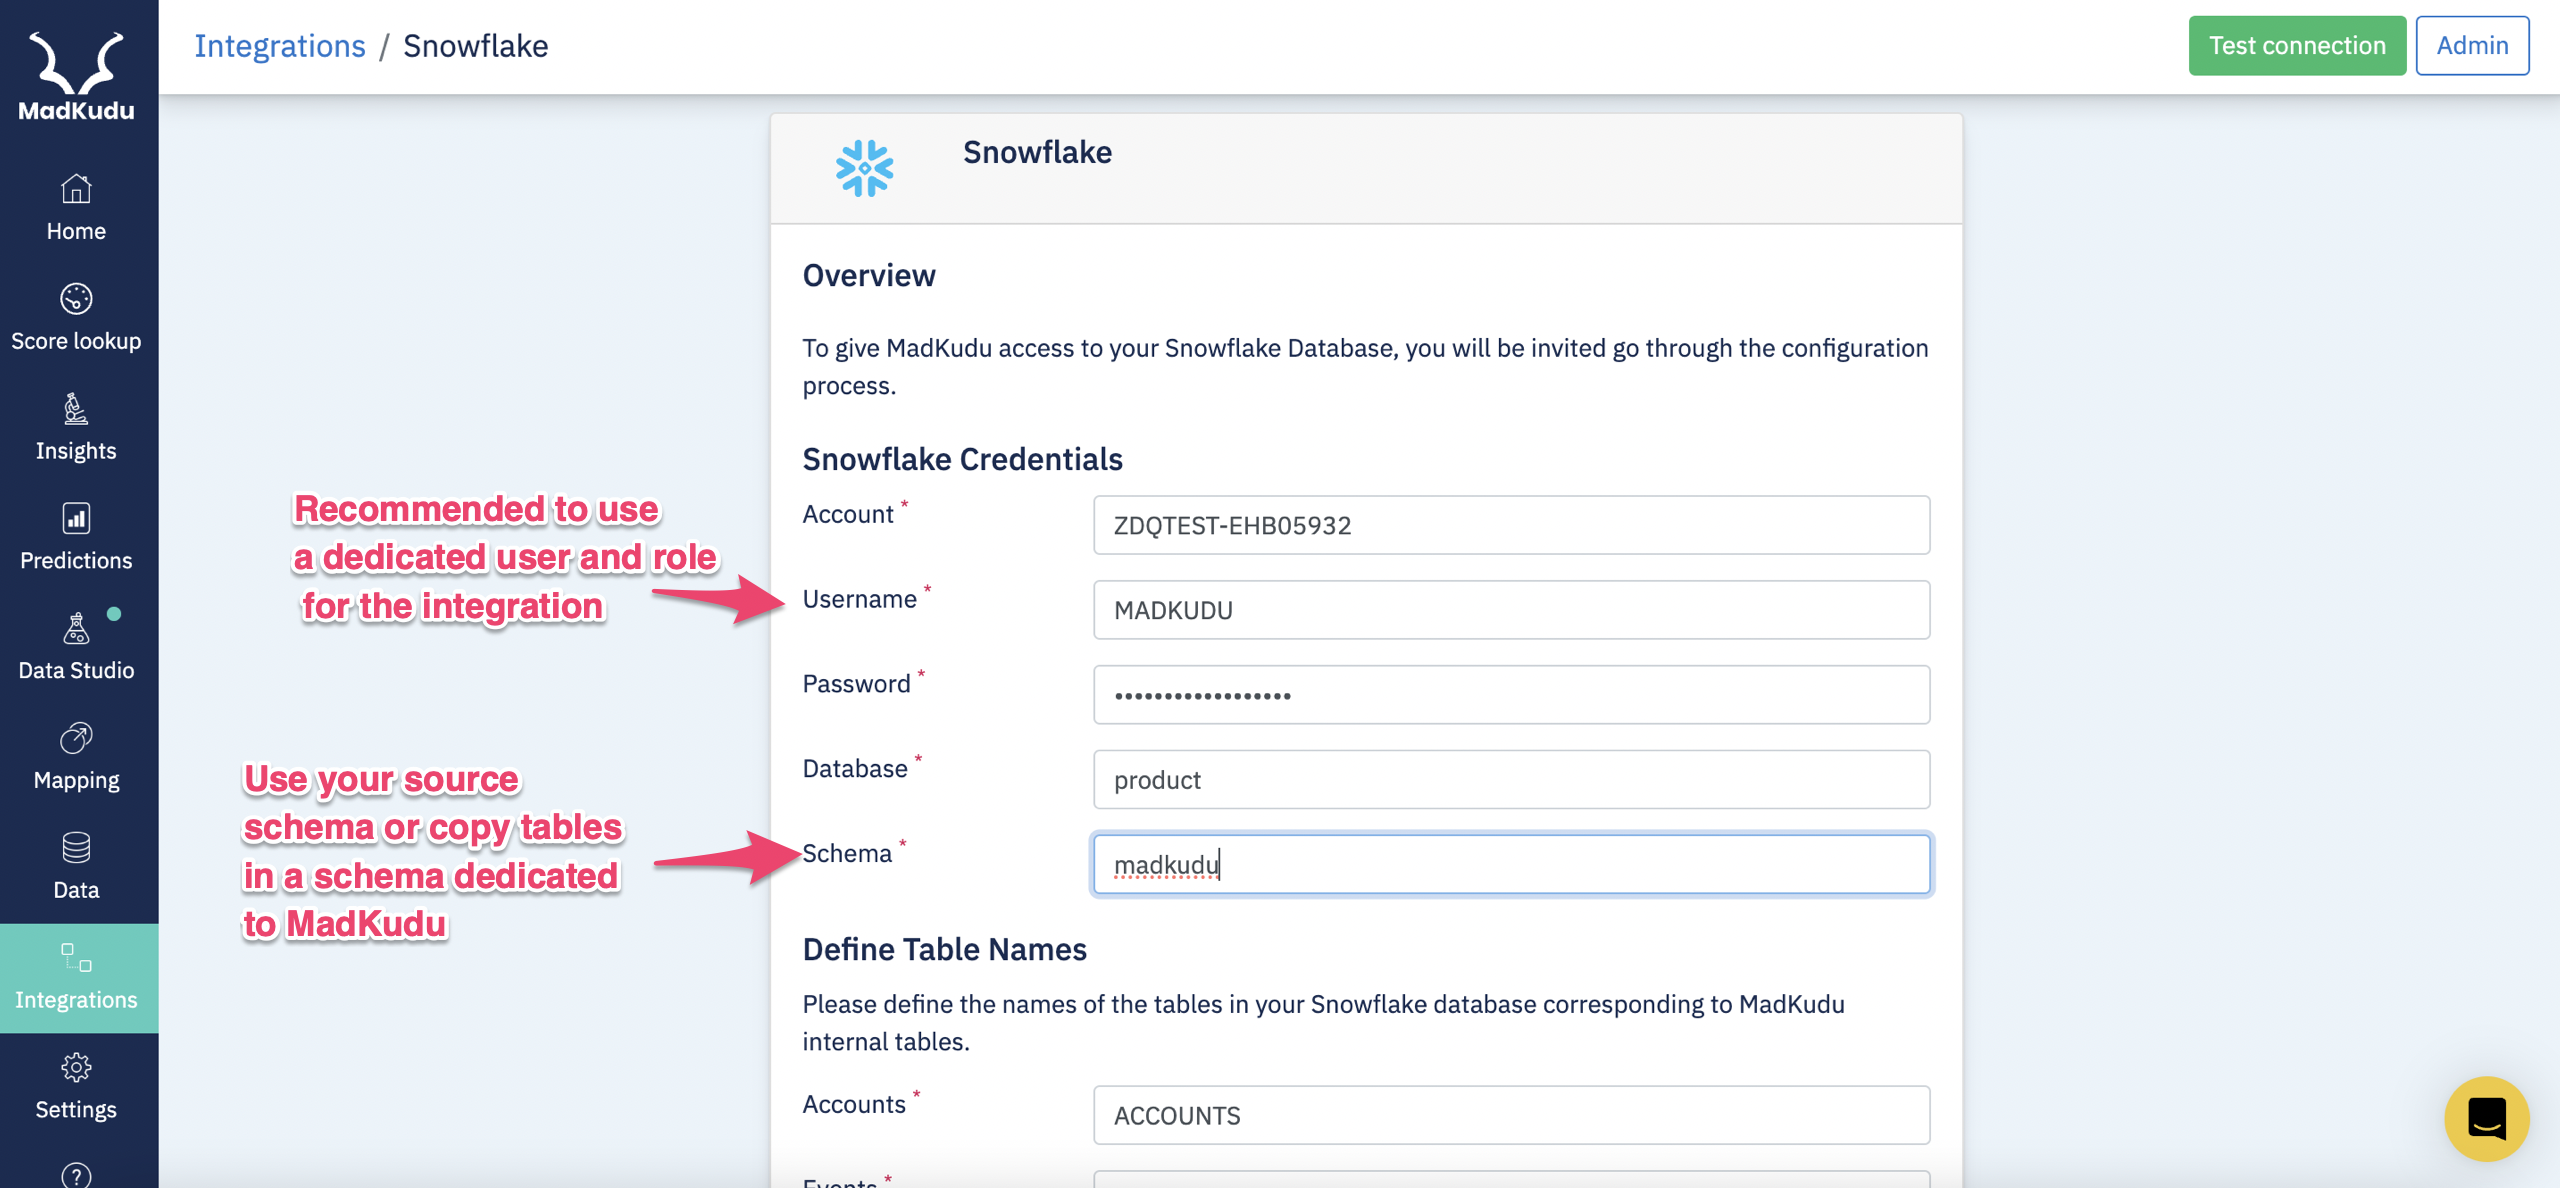Click the Insights menu label
This screenshot has width=2560, height=1188.
(x=76, y=451)
